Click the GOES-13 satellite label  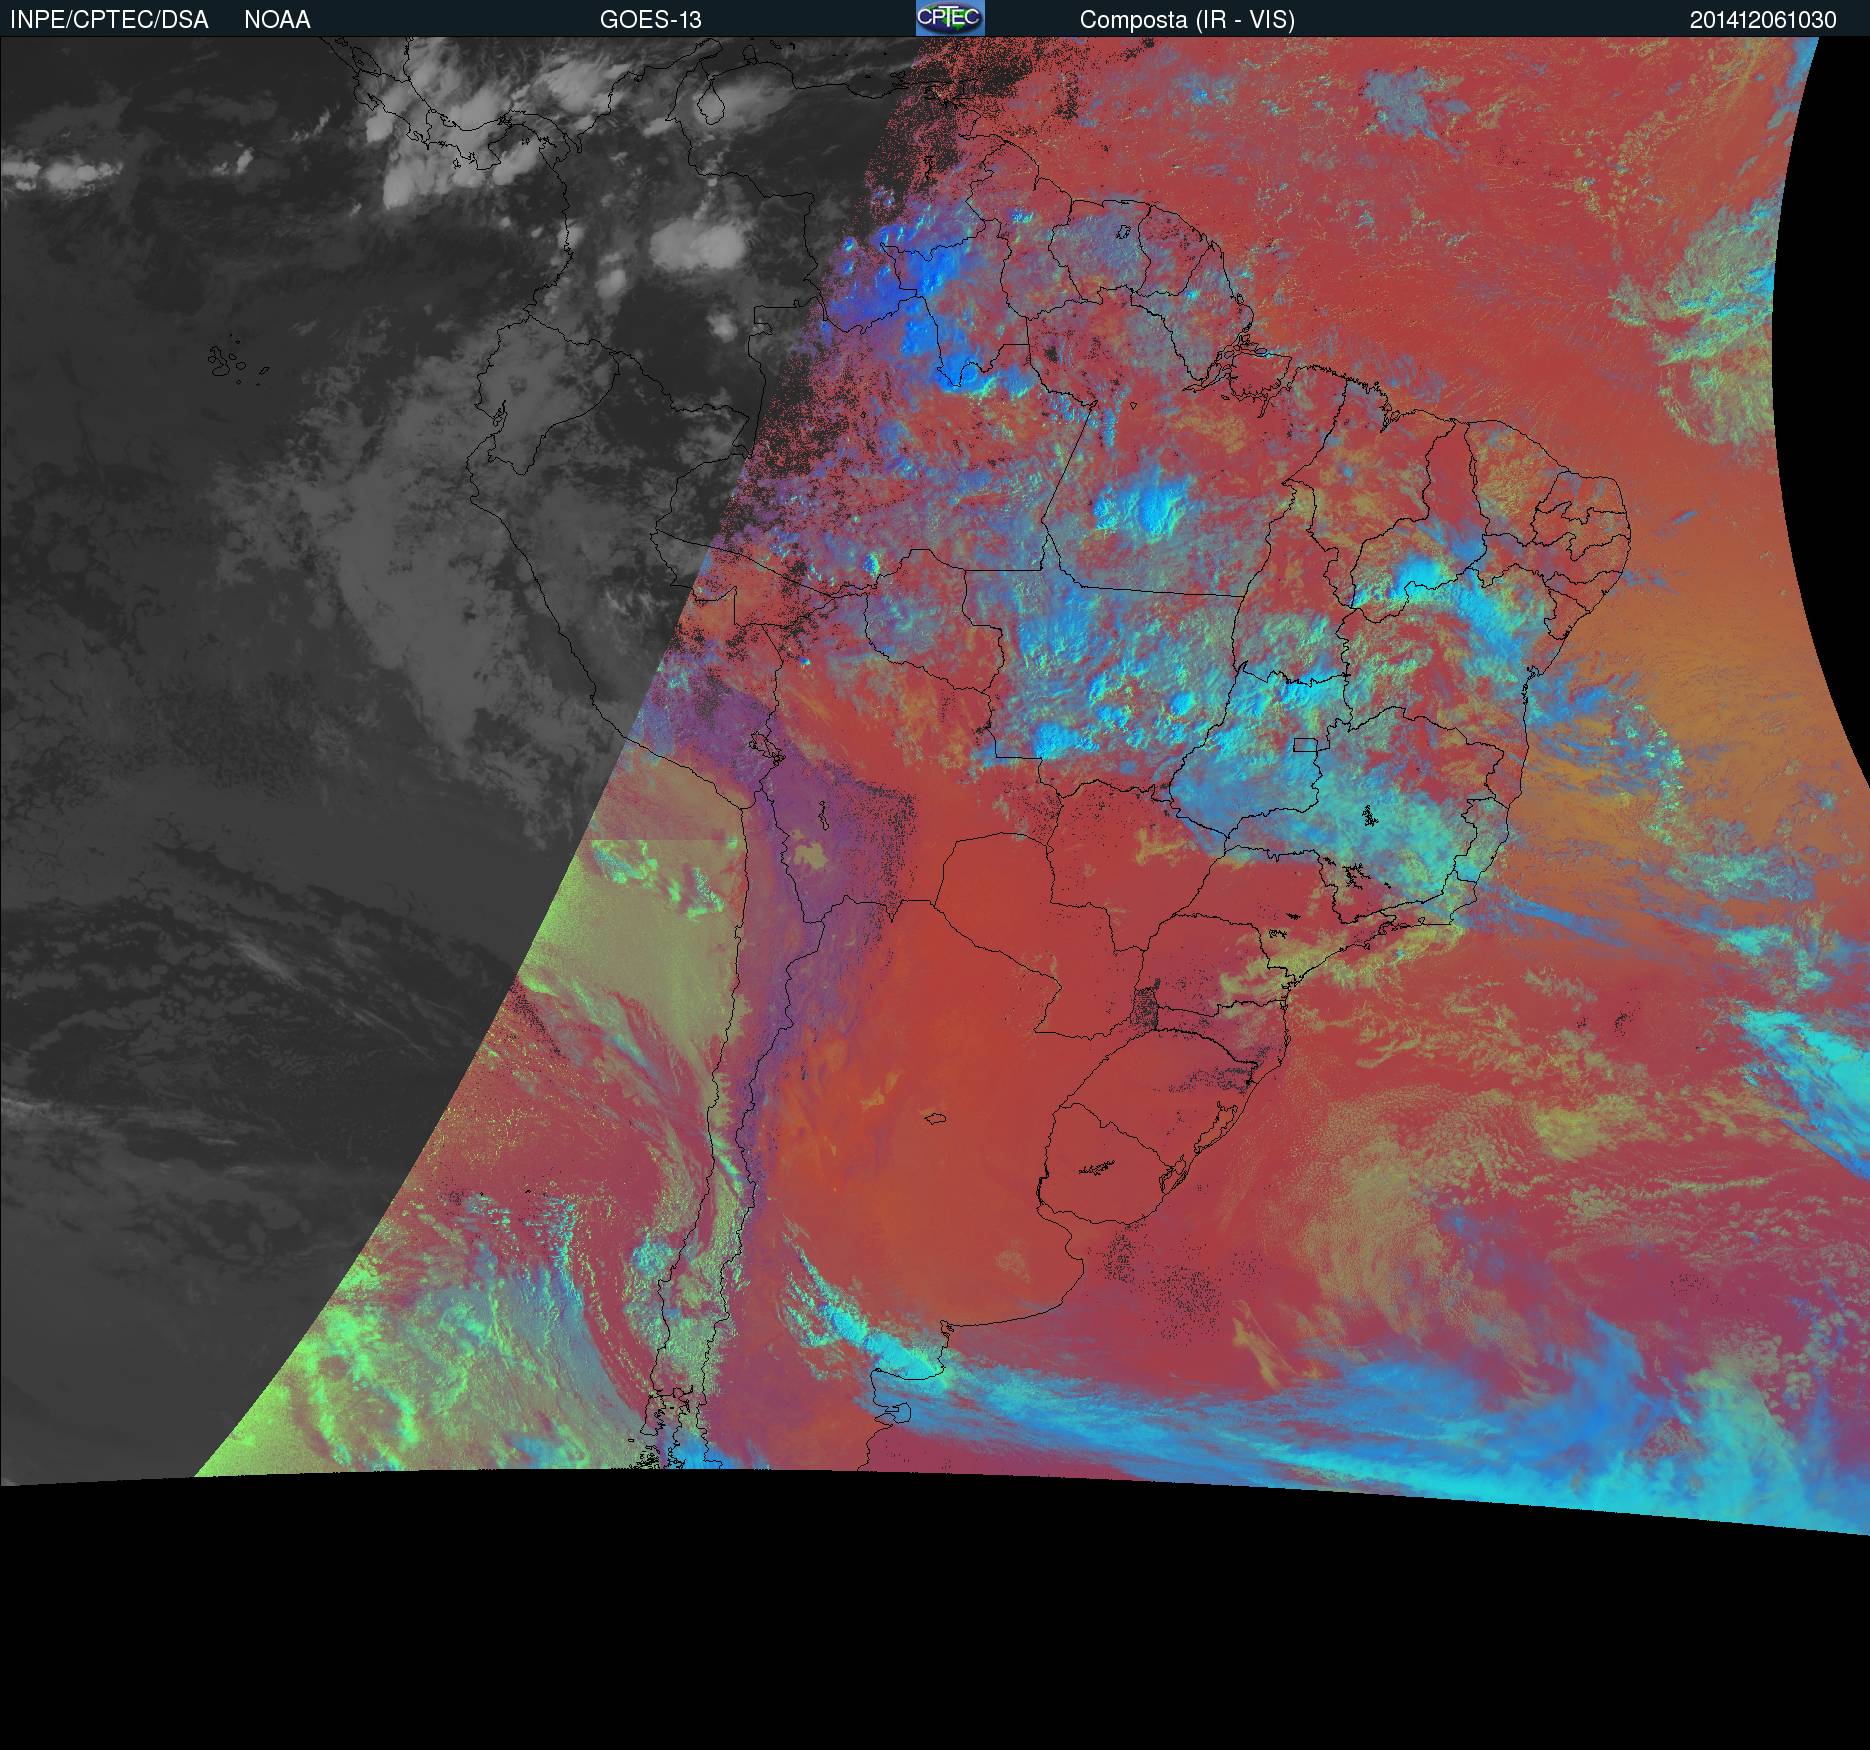(650, 20)
